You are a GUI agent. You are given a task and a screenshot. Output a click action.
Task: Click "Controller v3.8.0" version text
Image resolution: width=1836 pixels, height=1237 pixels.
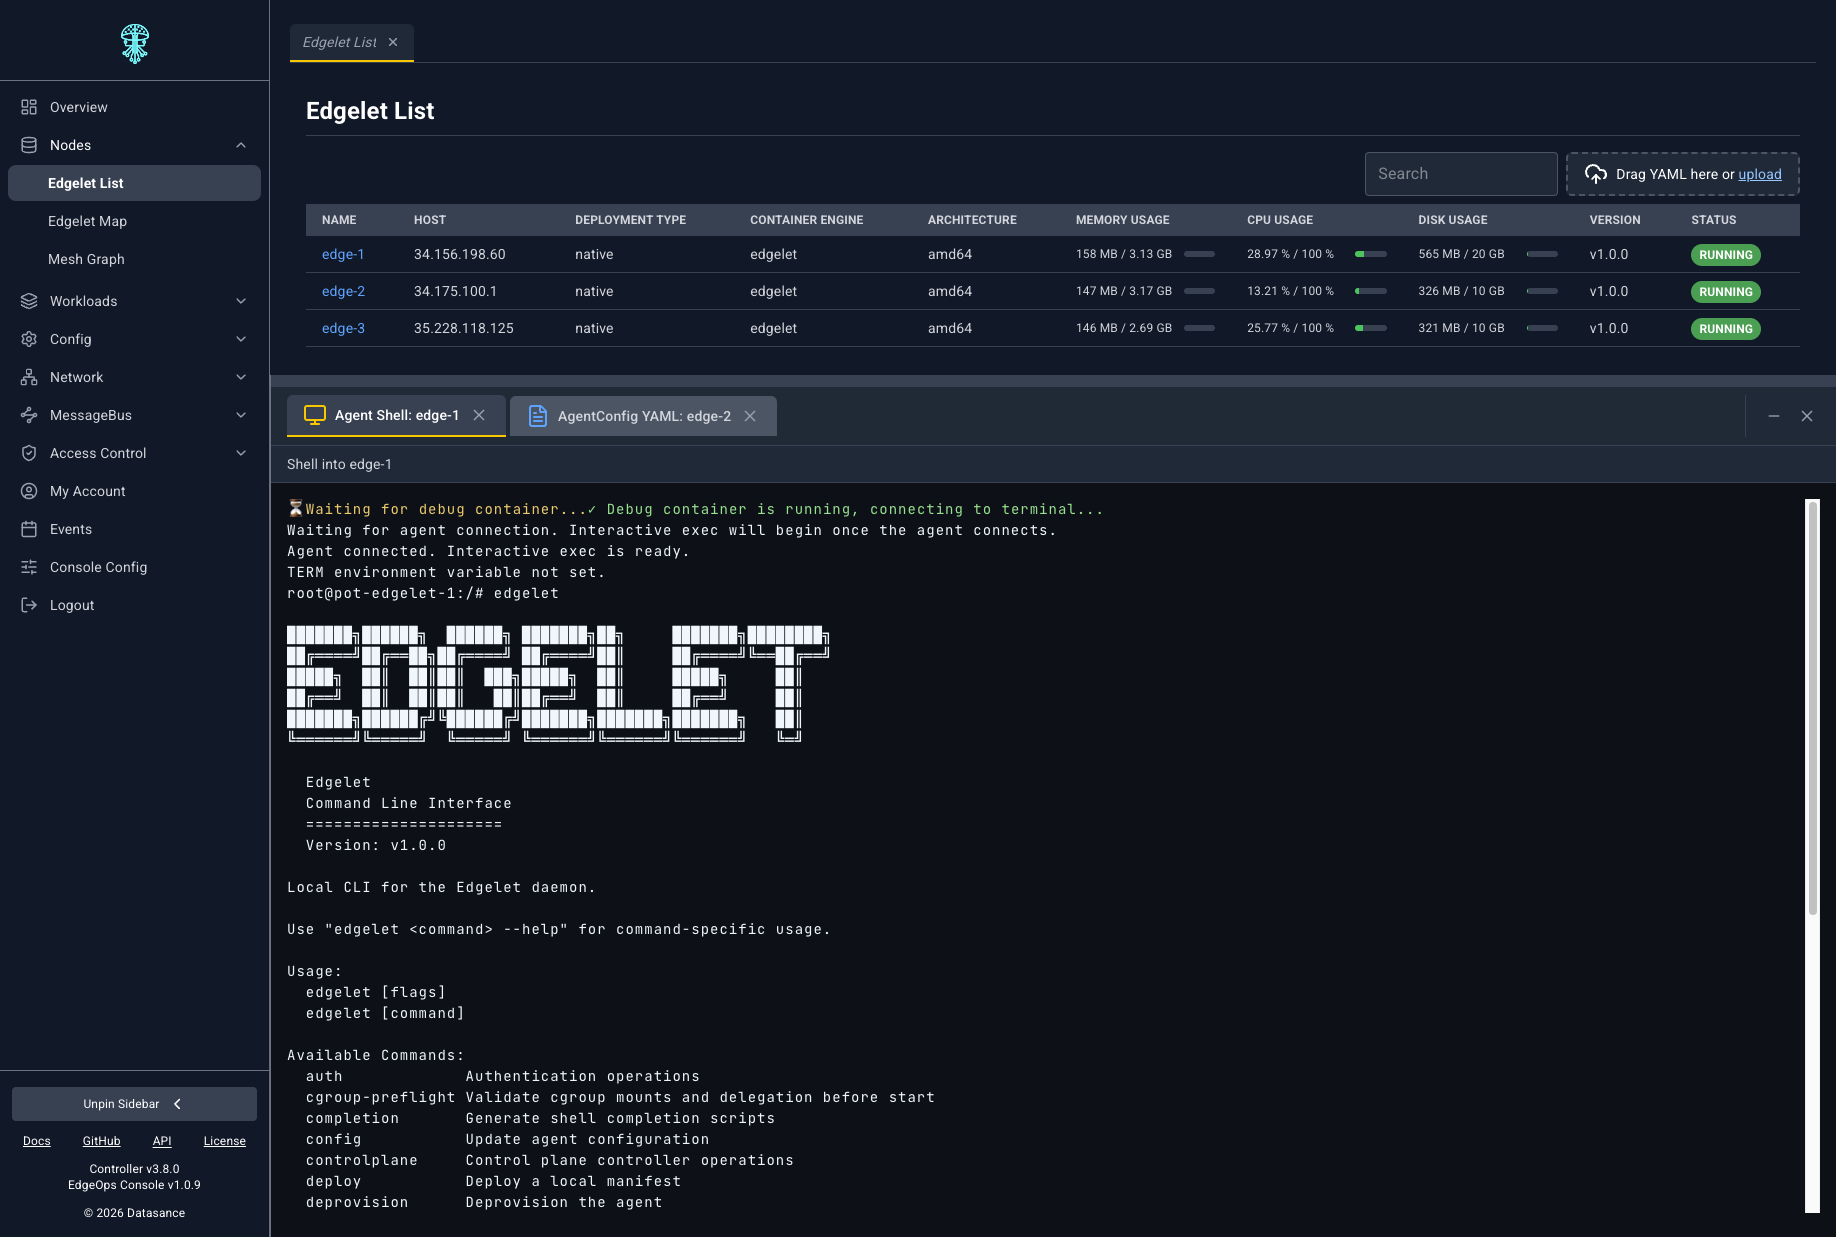(134, 1169)
